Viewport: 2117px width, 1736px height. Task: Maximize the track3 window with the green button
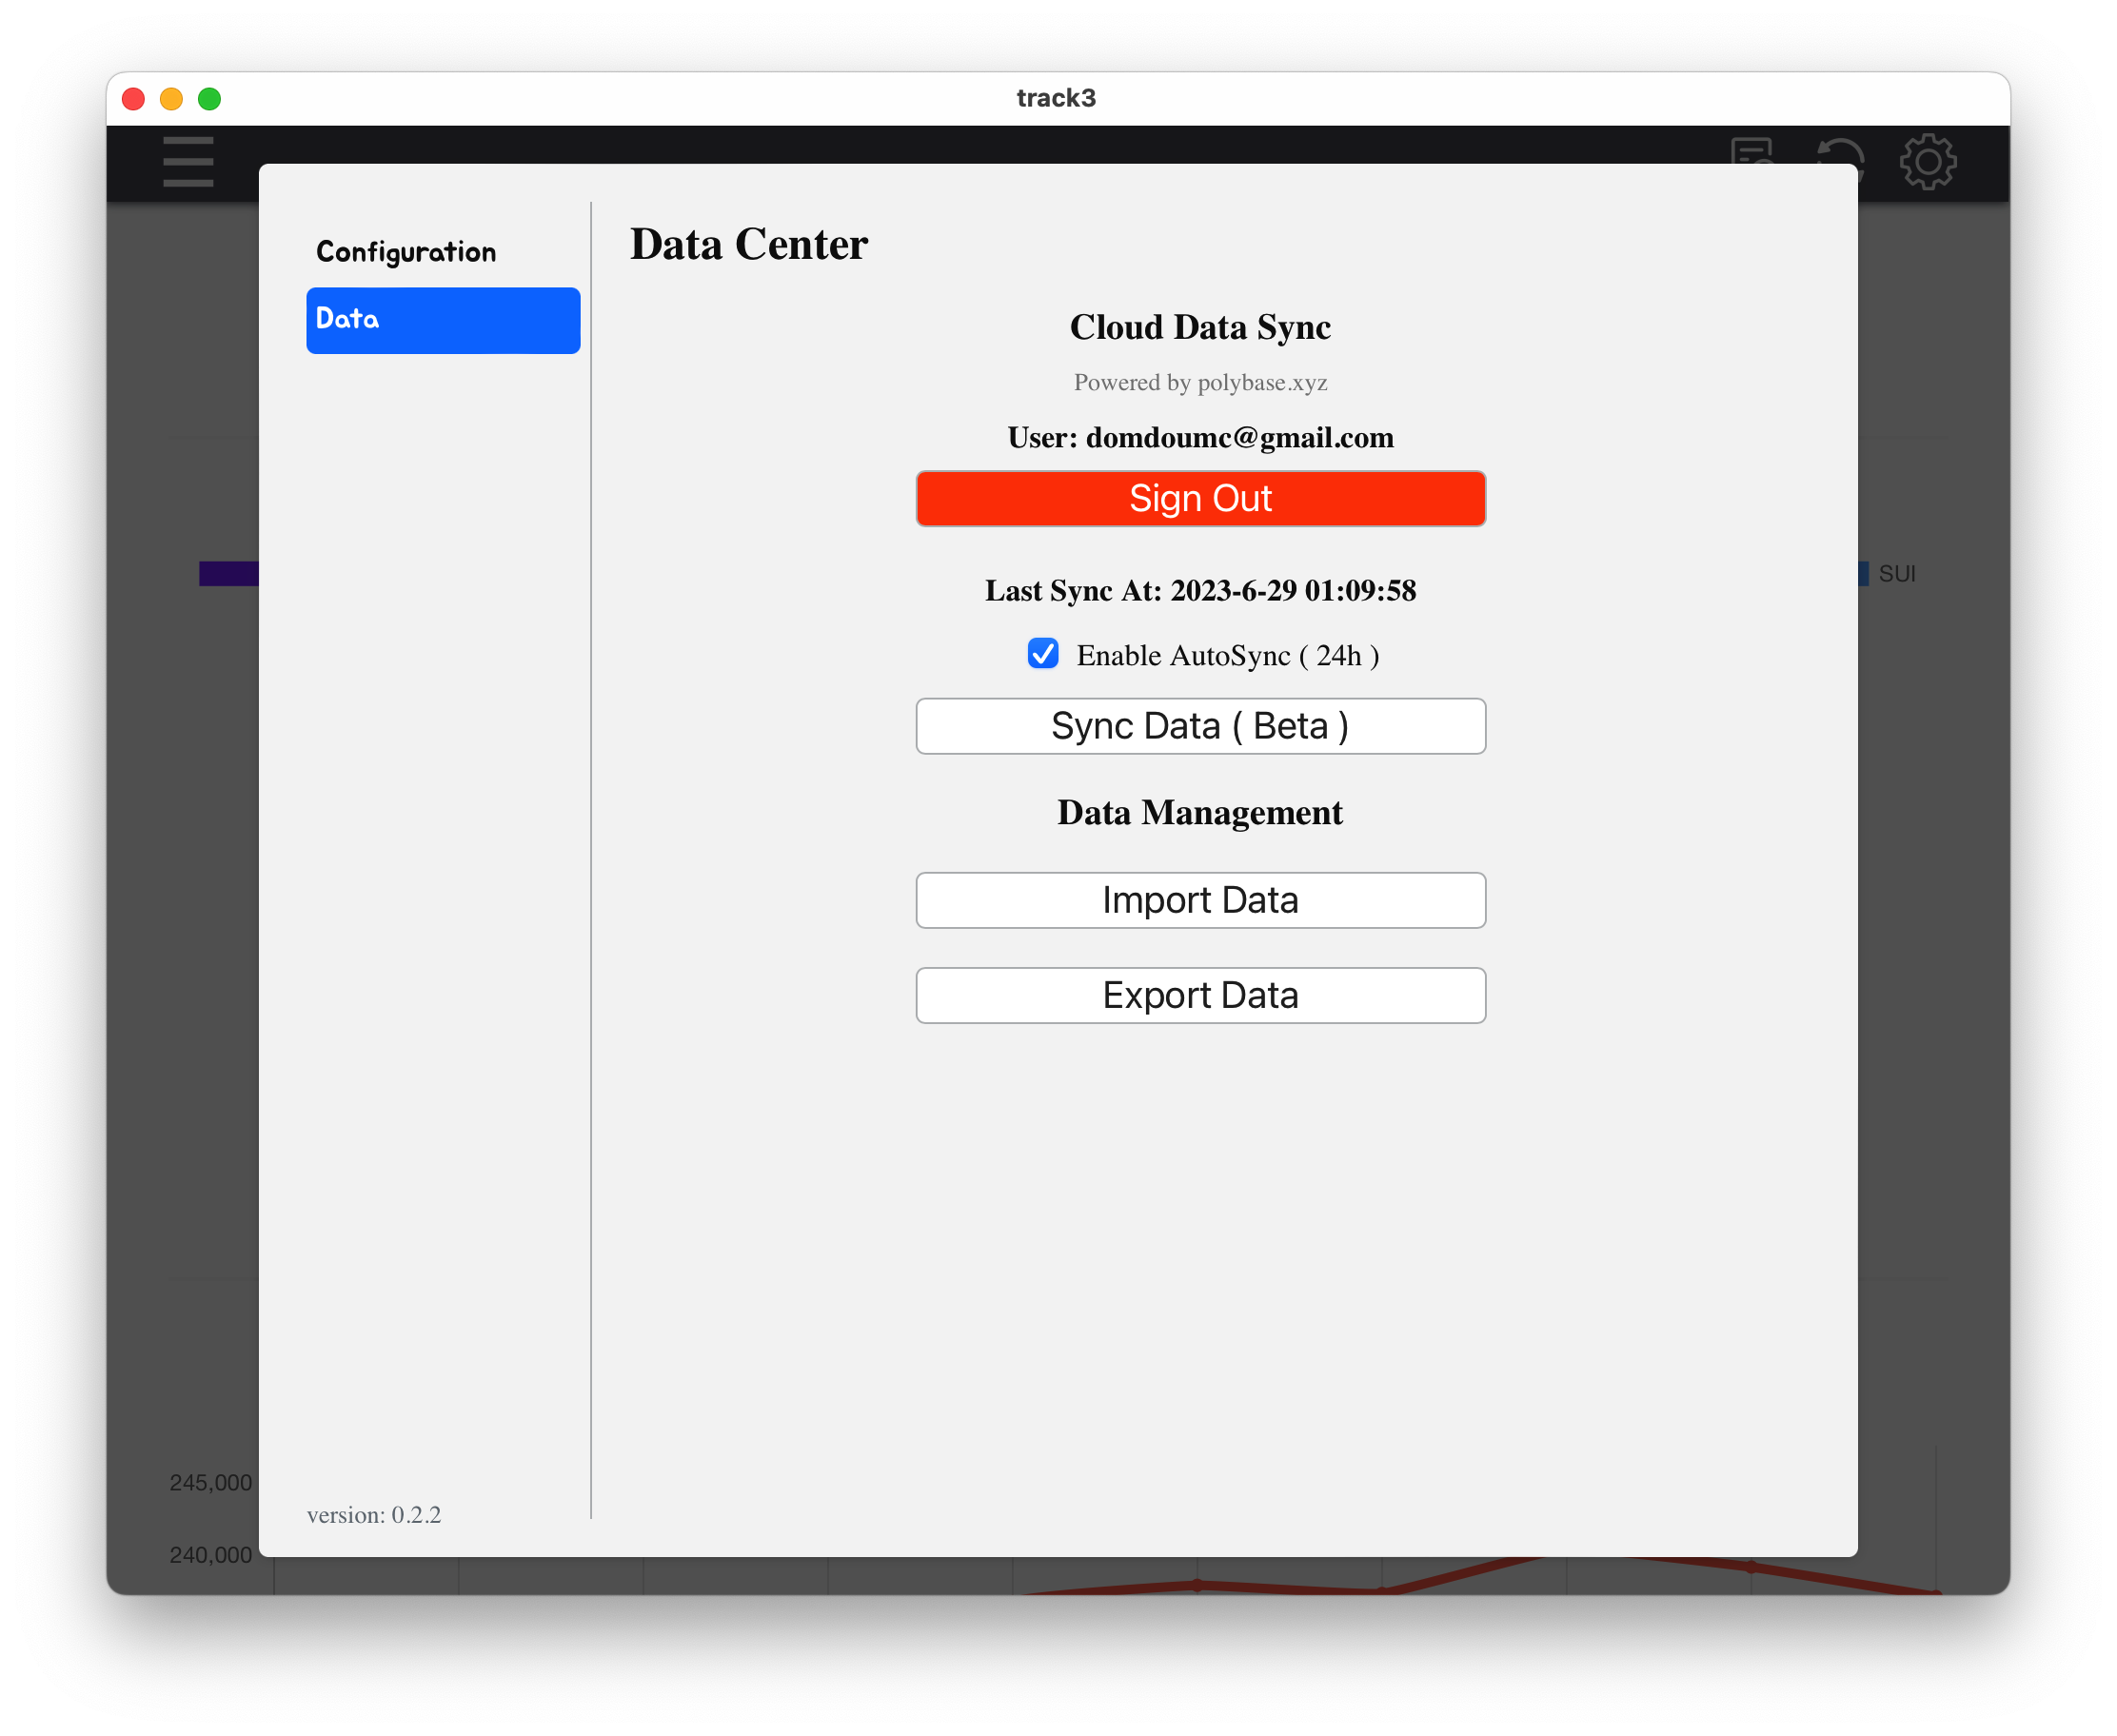(210, 98)
